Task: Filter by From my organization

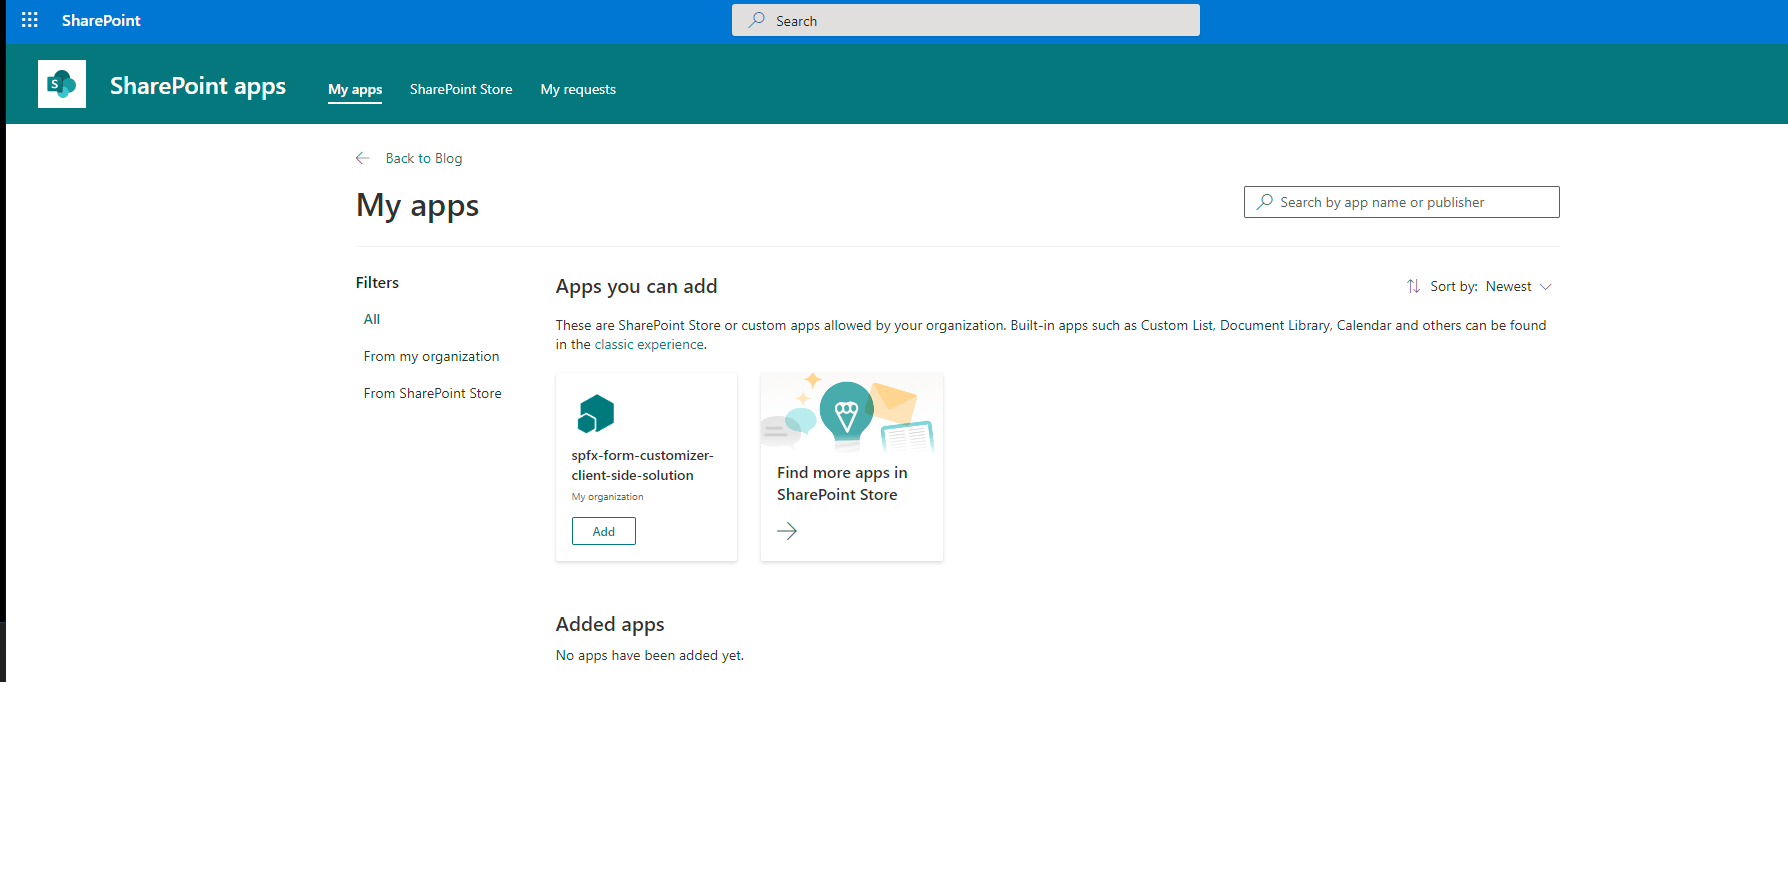Action: click(x=431, y=356)
